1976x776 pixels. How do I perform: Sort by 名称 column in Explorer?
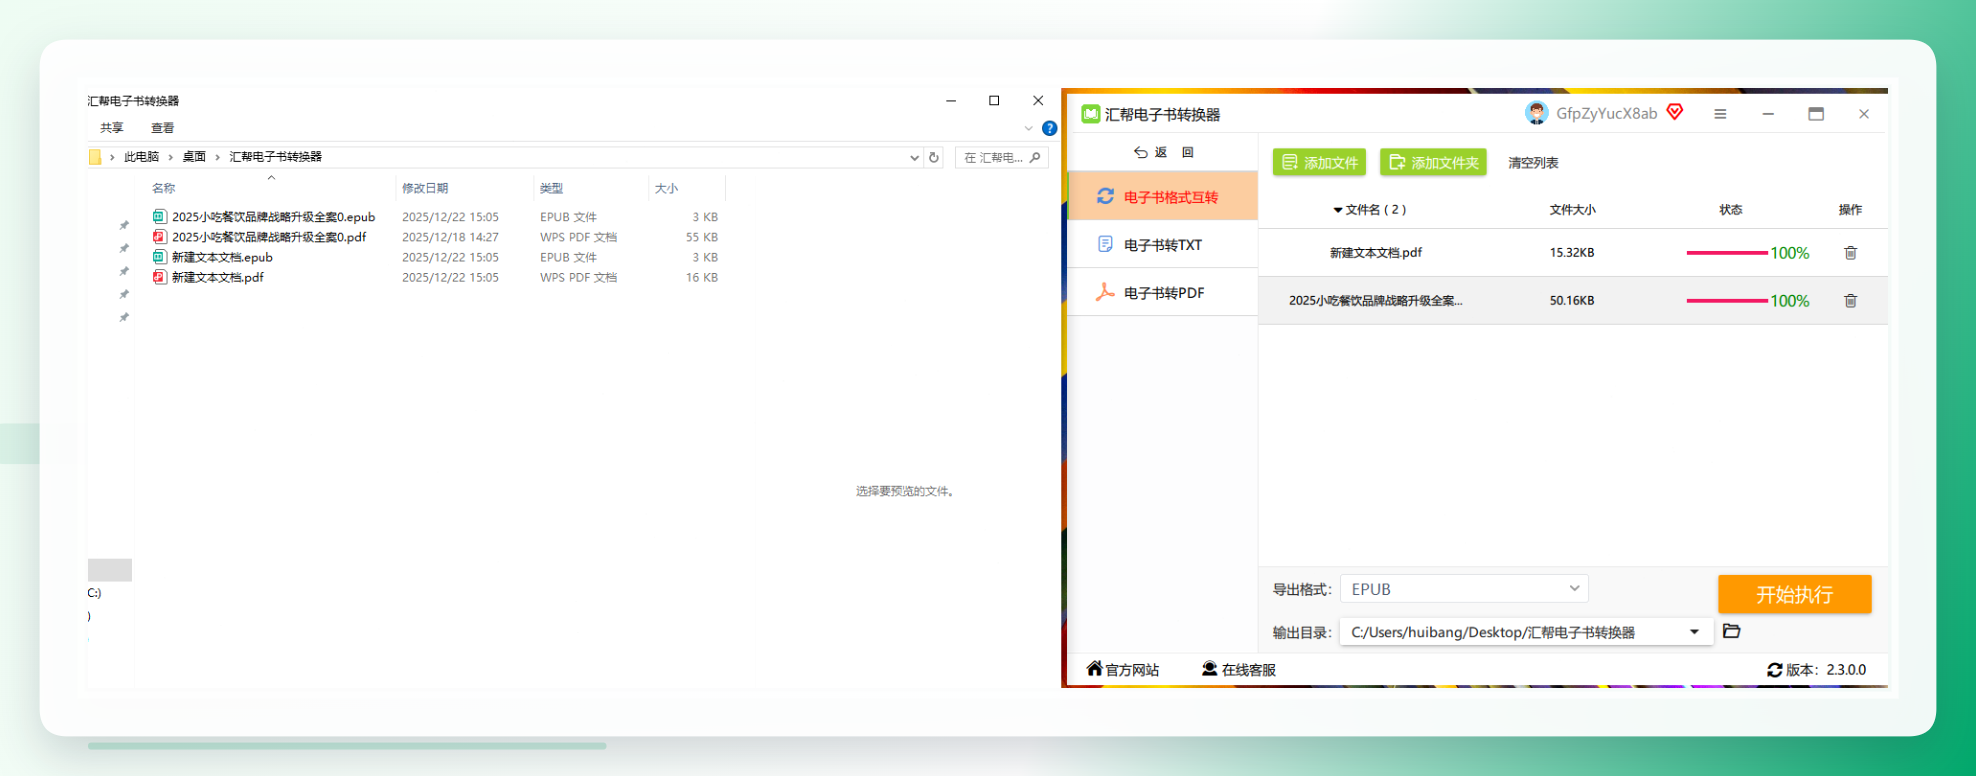[x=164, y=188]
